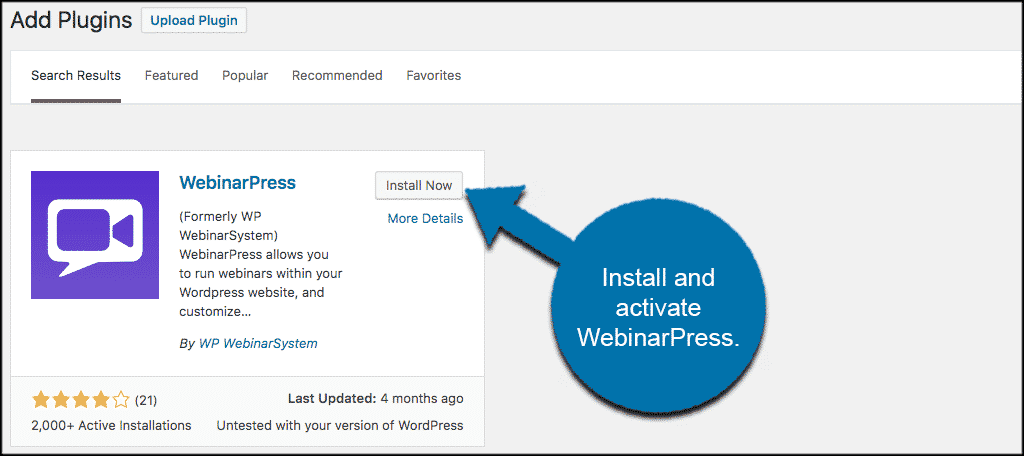This screenshot has height=456, width=1024.
Task: Click the WebinarPress purple camera icon
Action: [x=95, y=235]
